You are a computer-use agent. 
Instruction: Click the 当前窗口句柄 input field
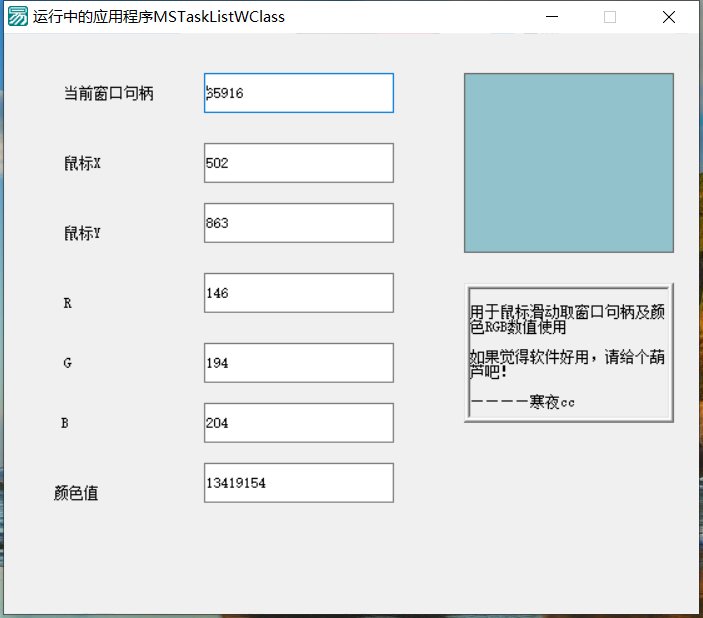point(298,93)
